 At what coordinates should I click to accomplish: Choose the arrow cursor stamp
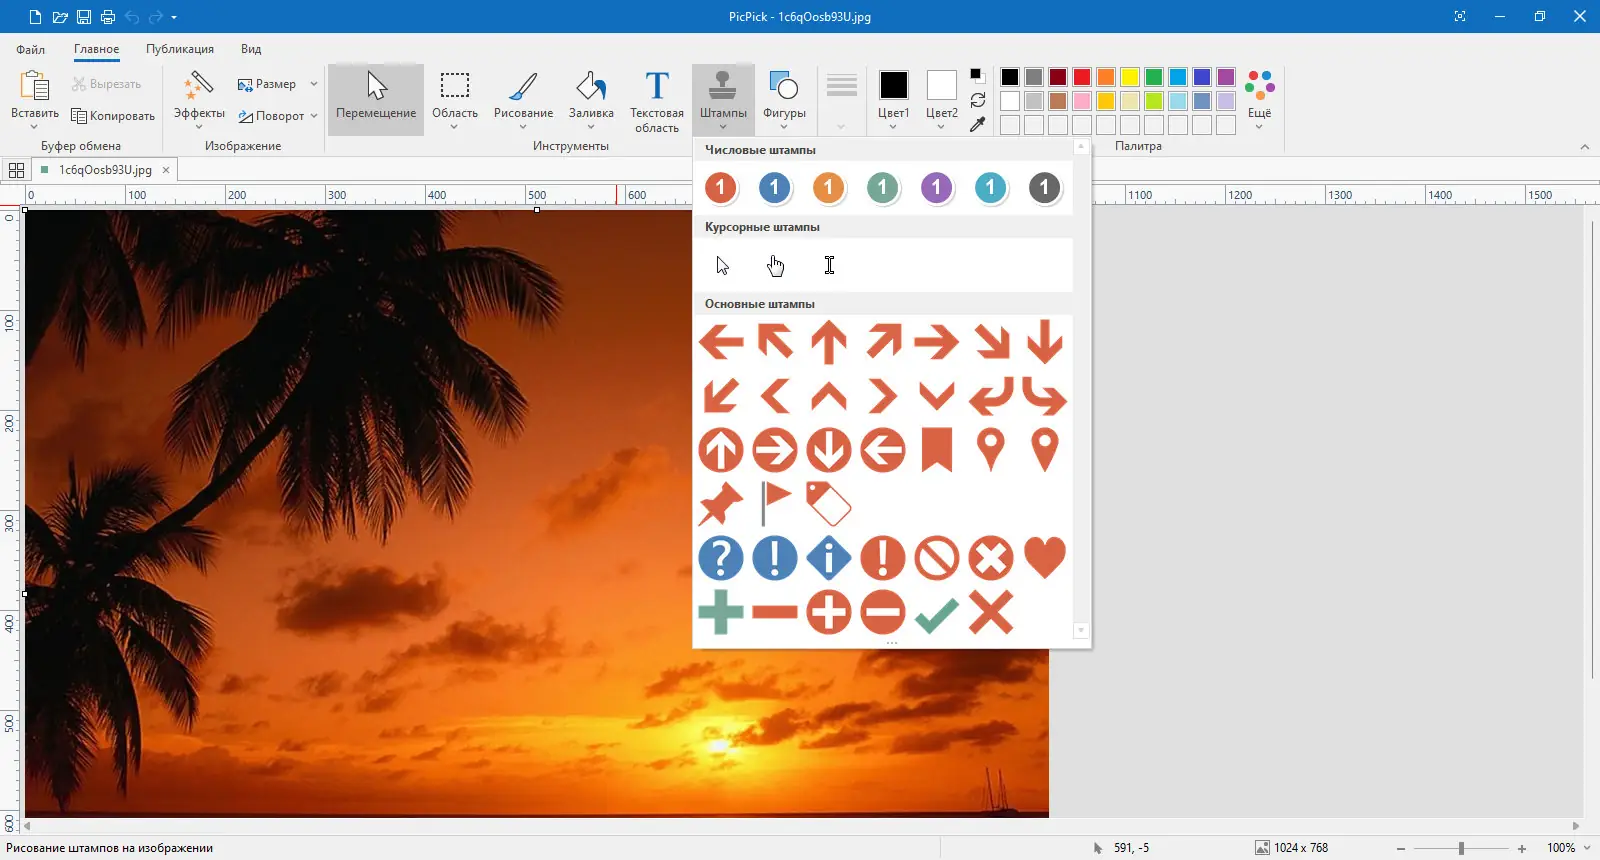722,265
